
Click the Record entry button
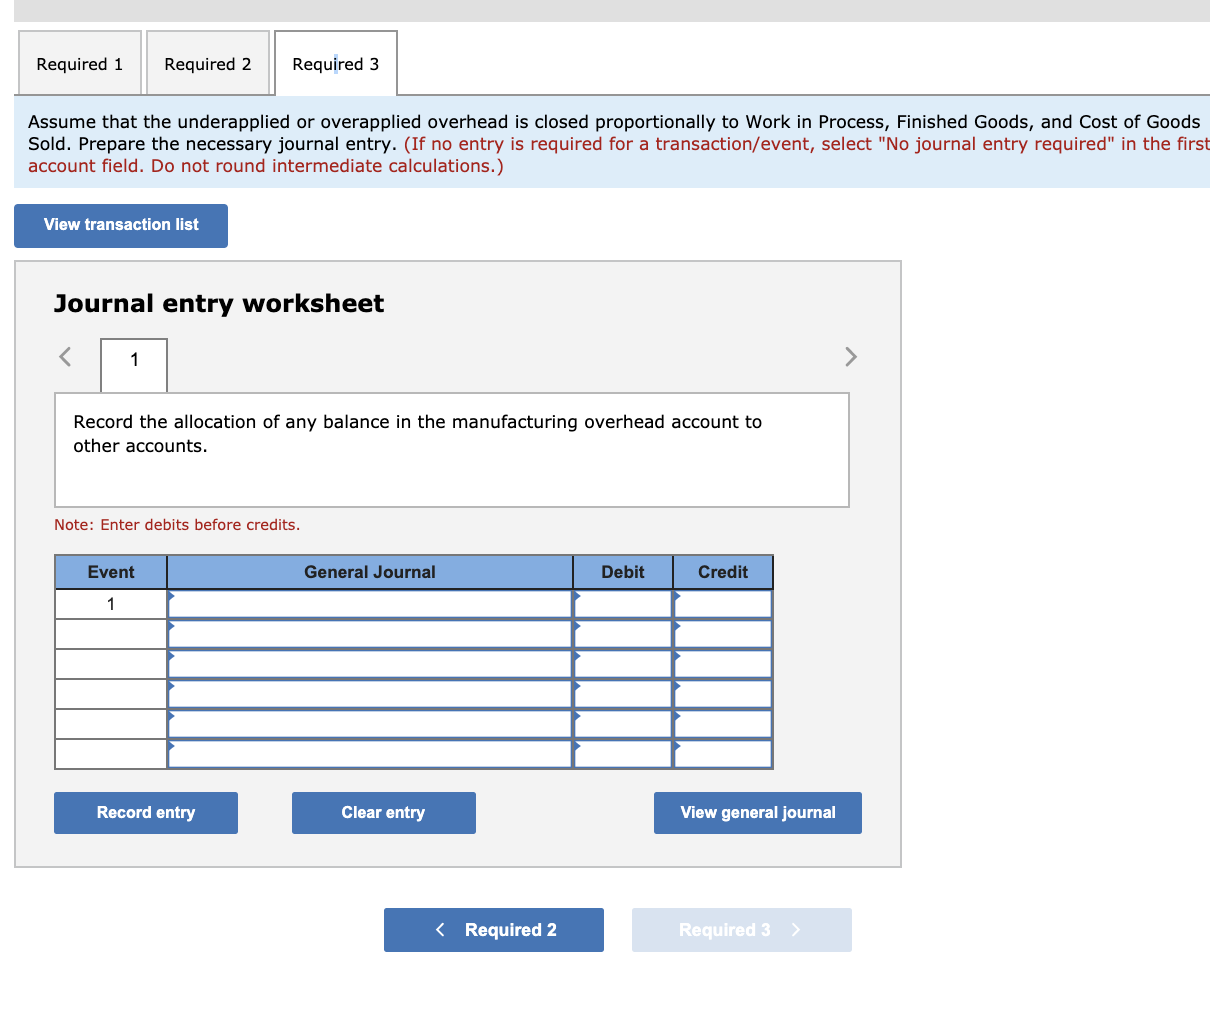tap(145, 812)
